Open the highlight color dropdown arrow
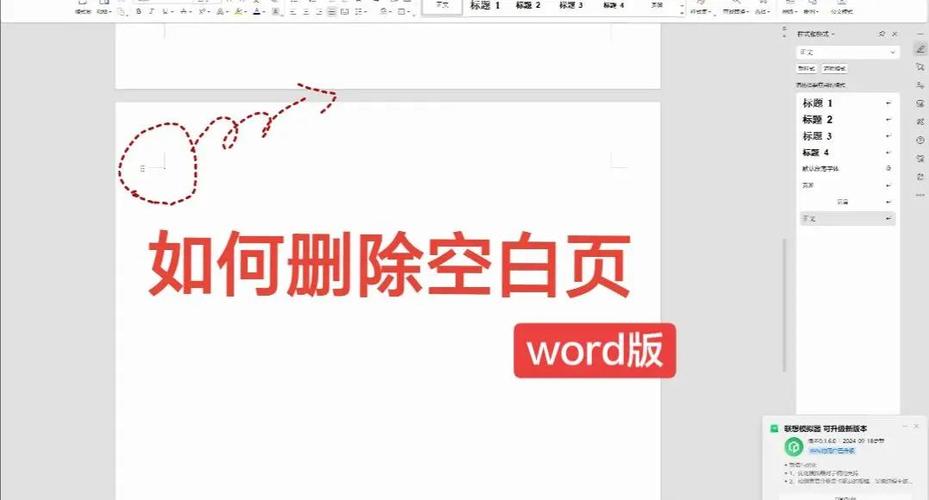This screenshot has width=929, height=500. point(245,11)
